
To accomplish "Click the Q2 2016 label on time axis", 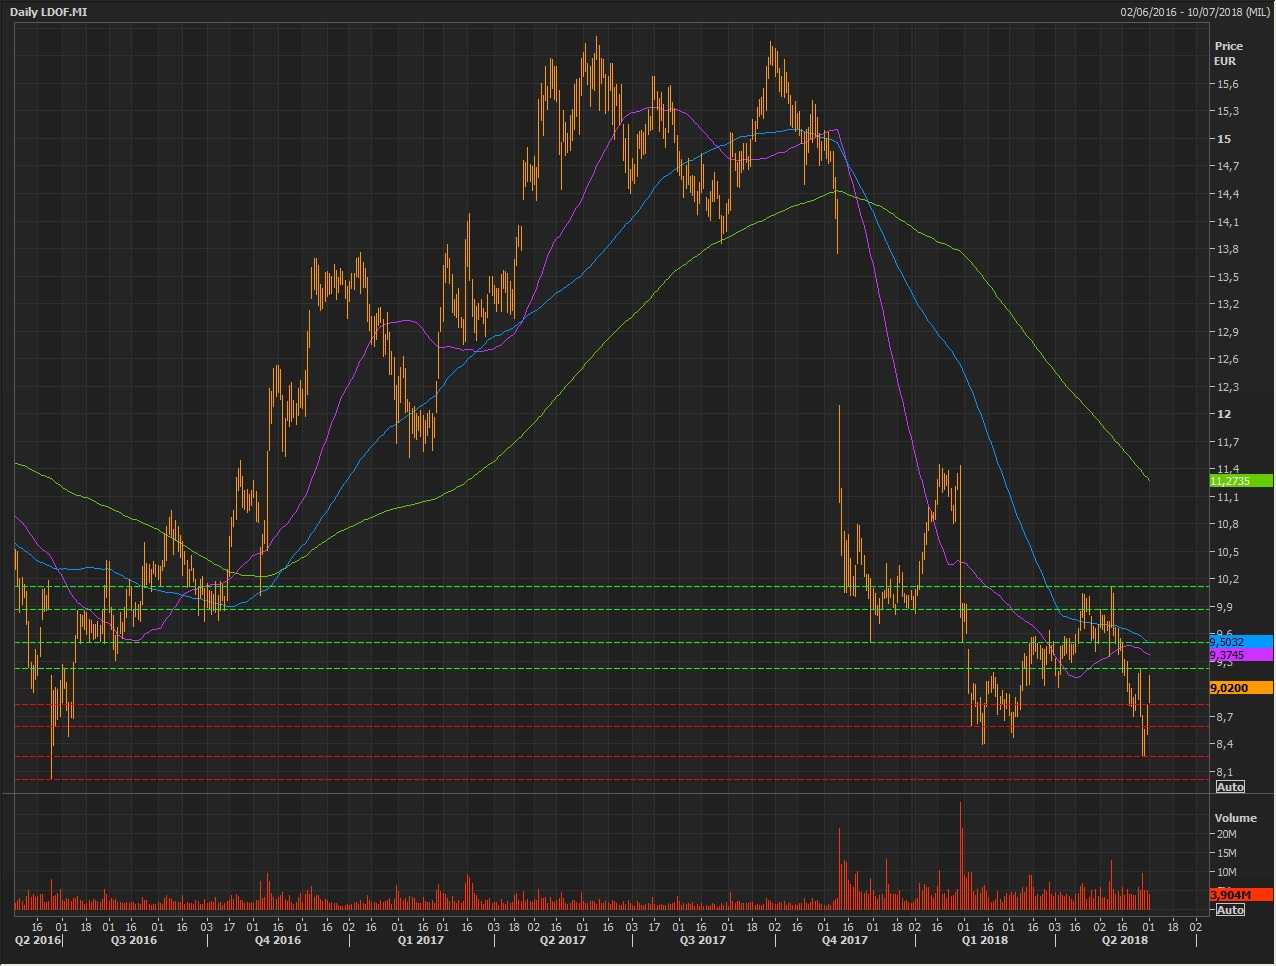I will pyautogui.click(x=37, y=941).
